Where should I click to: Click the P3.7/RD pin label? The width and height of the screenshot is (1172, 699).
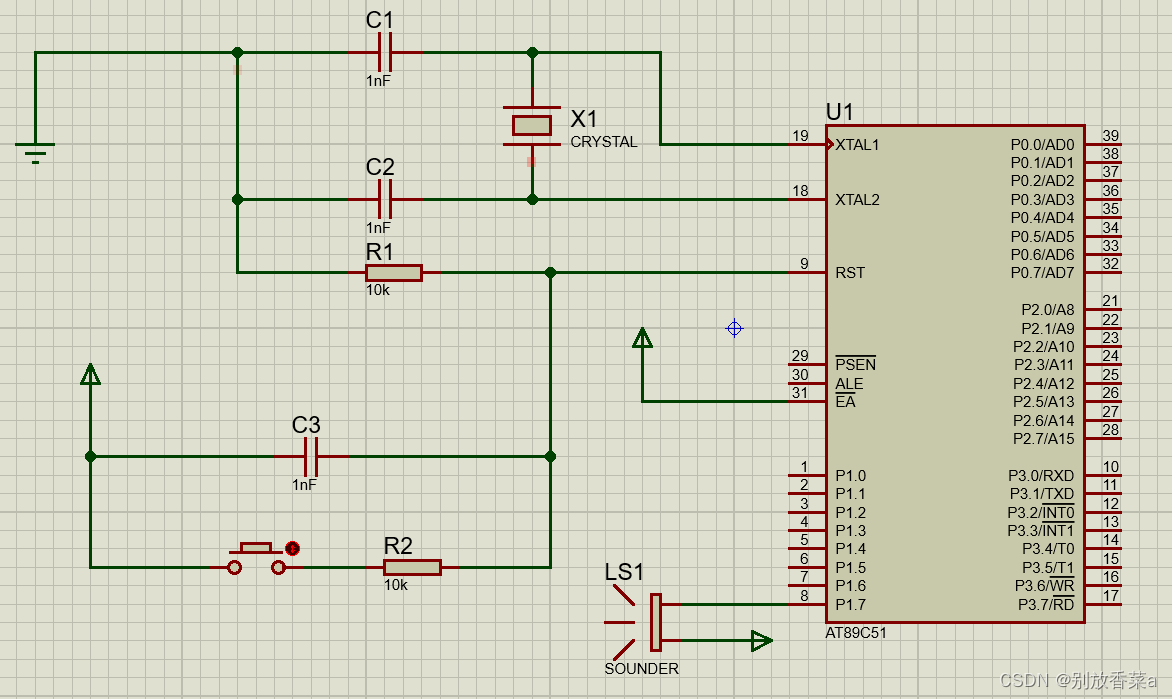[1046, 604]
